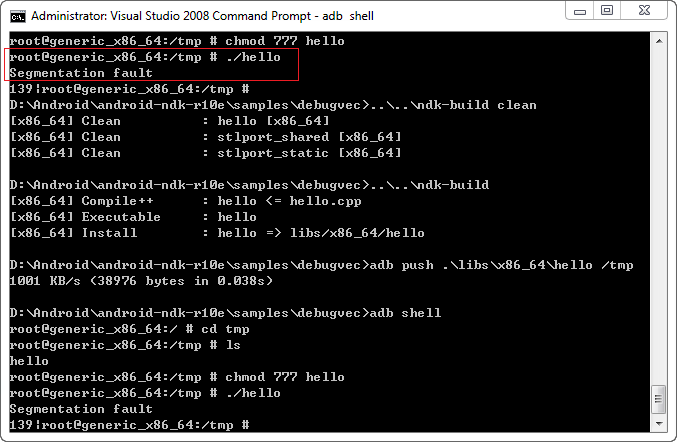
Task: Click "Segmentation fault" inside the red box
Action: pyautogui.click(x=81, y=73)
